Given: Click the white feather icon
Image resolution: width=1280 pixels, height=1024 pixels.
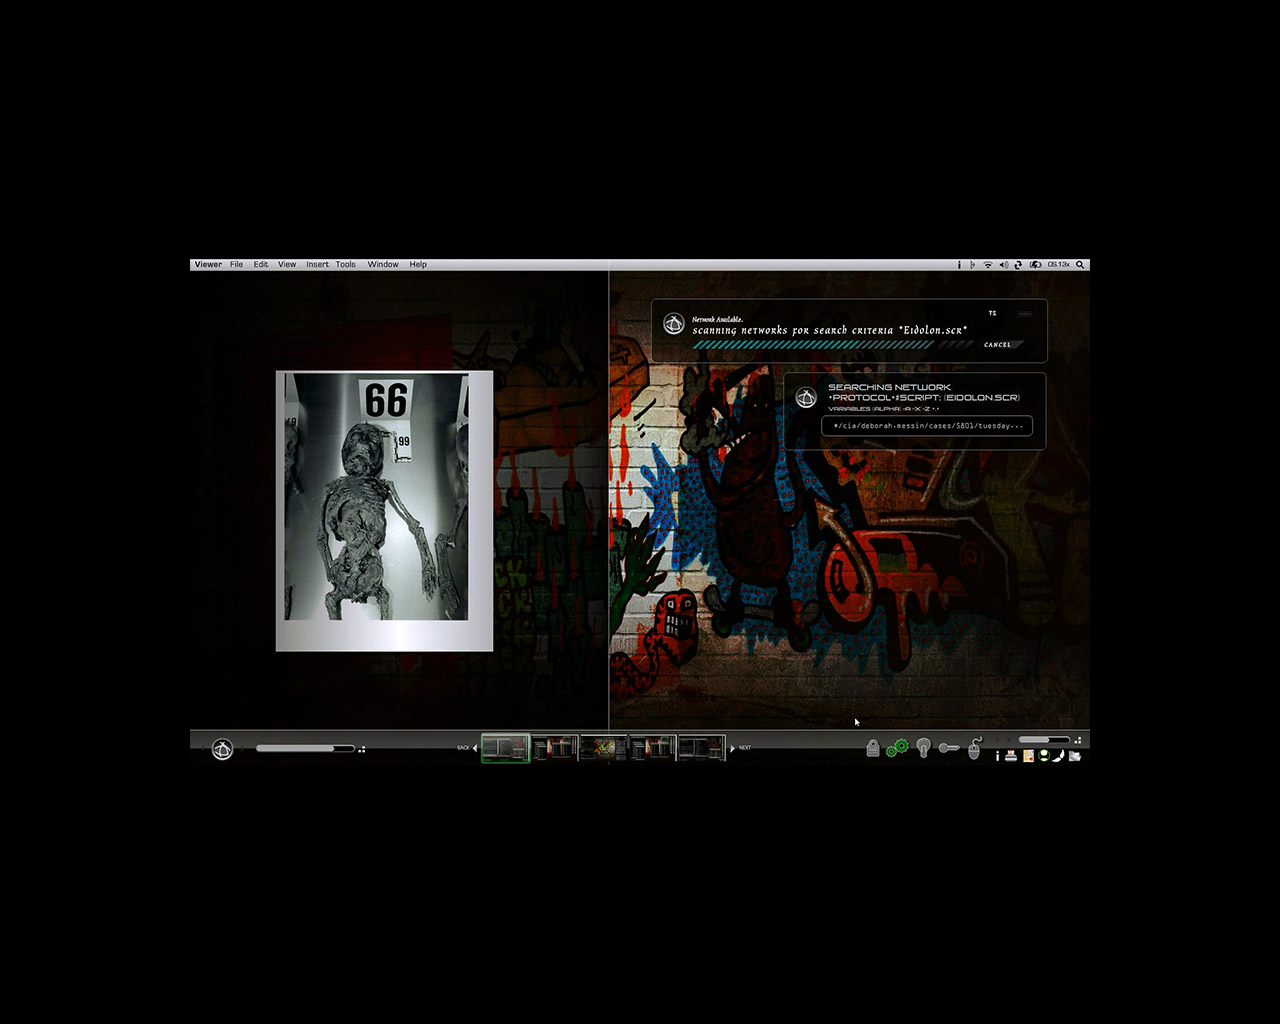Looking at the screenshot, I should (1058, 756).
